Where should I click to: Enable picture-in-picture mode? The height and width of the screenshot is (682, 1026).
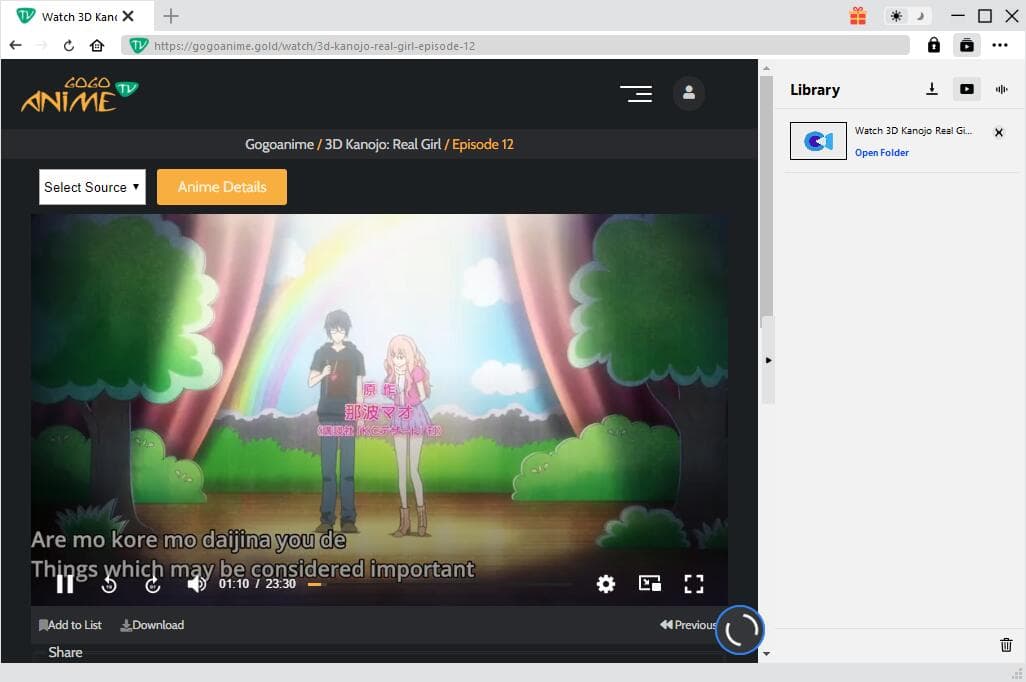click(650, 584)
